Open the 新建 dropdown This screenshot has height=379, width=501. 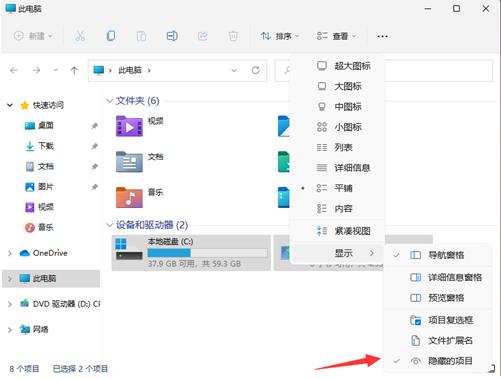click(x=33, y=36)
